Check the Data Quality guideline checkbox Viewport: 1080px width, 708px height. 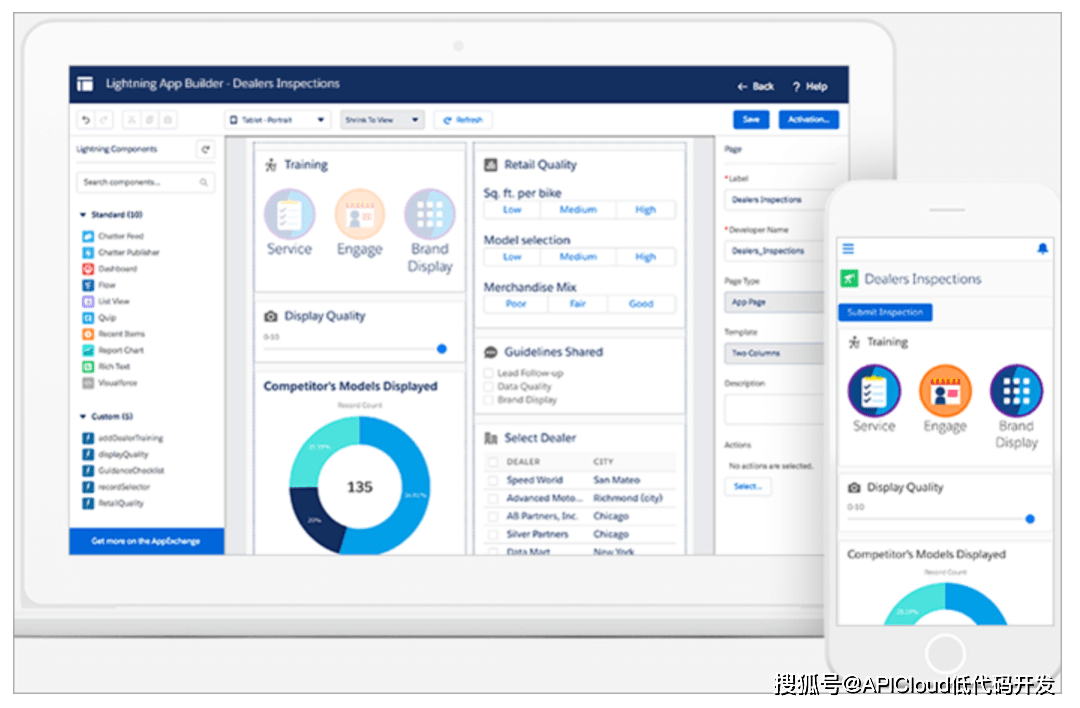point(488,386)
